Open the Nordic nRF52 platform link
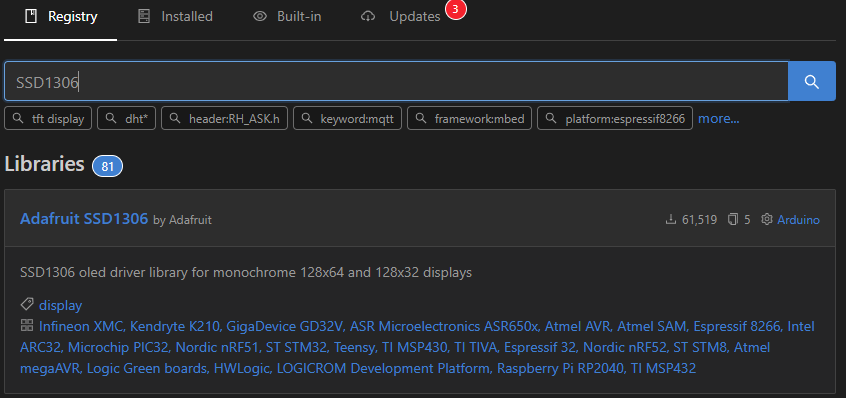Image resolution: width=846 pixels, height=398 pixels. (624, 347)
